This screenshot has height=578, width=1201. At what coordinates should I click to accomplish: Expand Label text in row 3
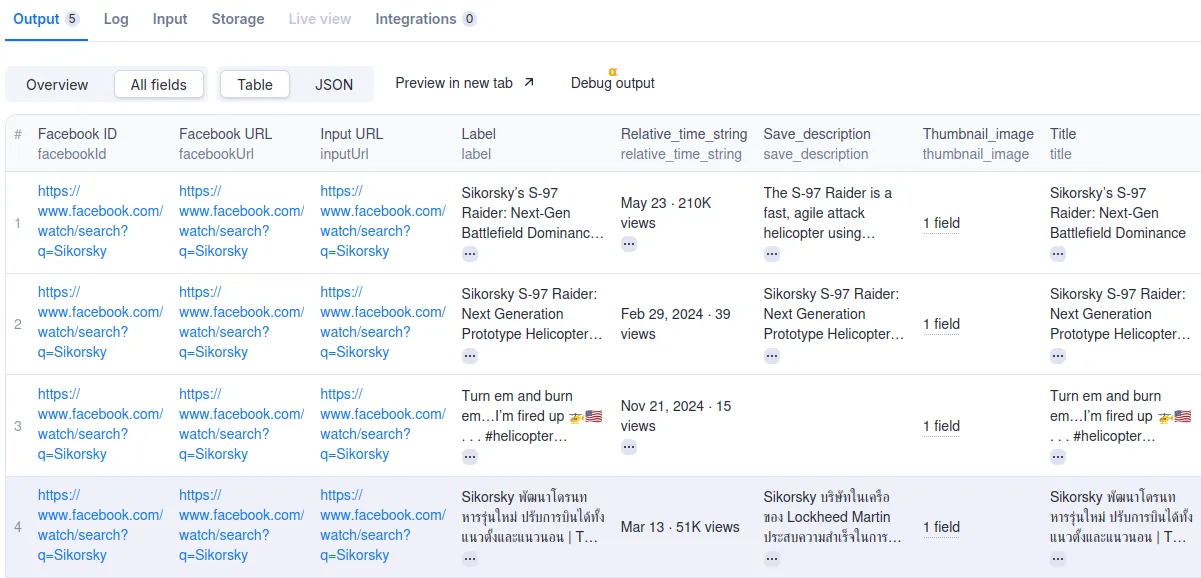click(x=470, y=457)
